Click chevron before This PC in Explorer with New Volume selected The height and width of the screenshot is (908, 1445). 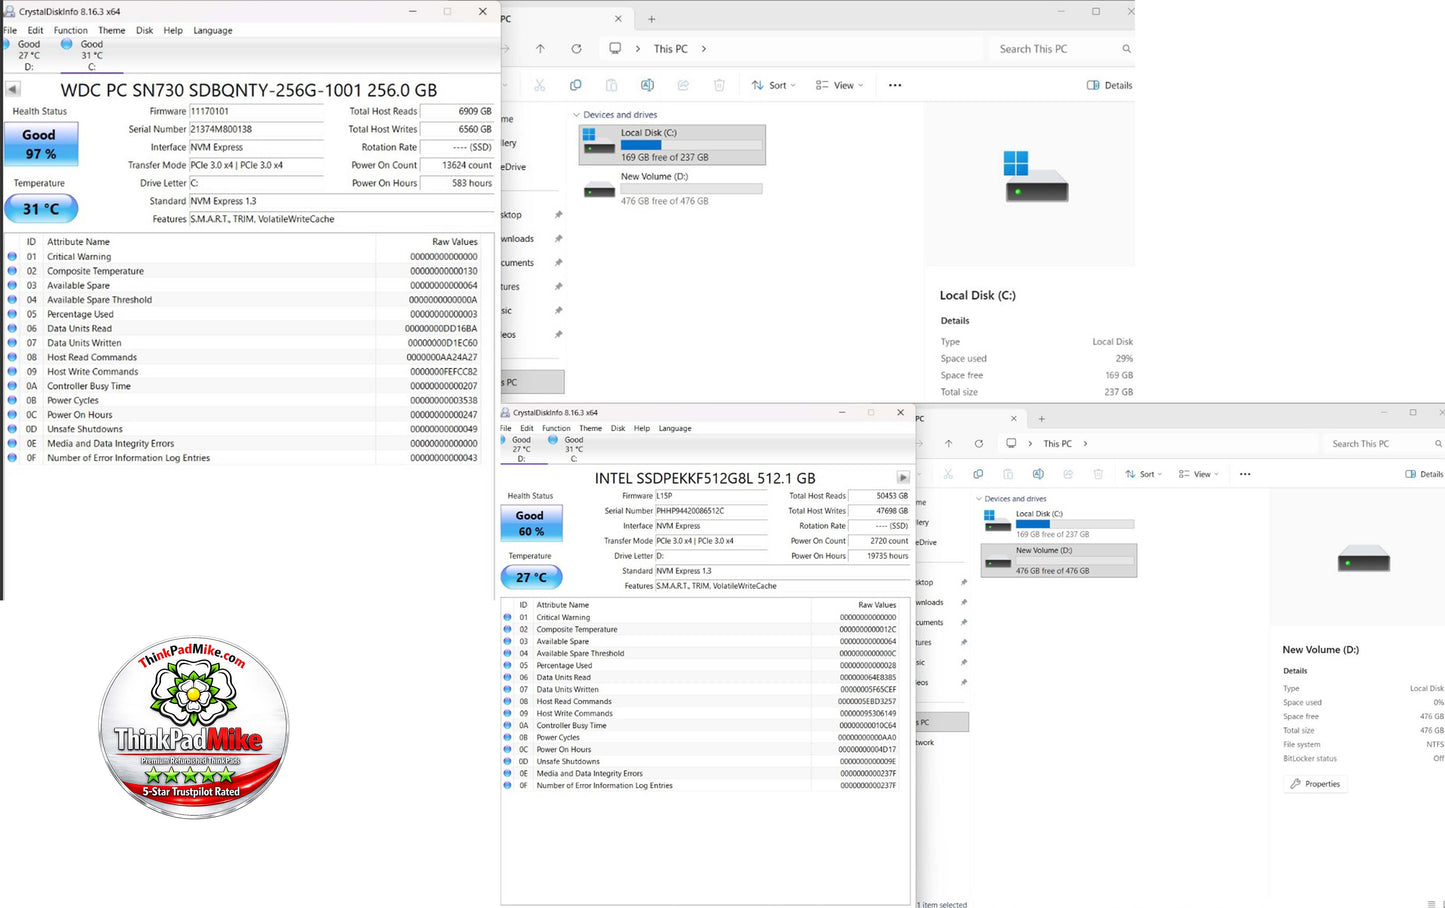(x=1030, y=443)
